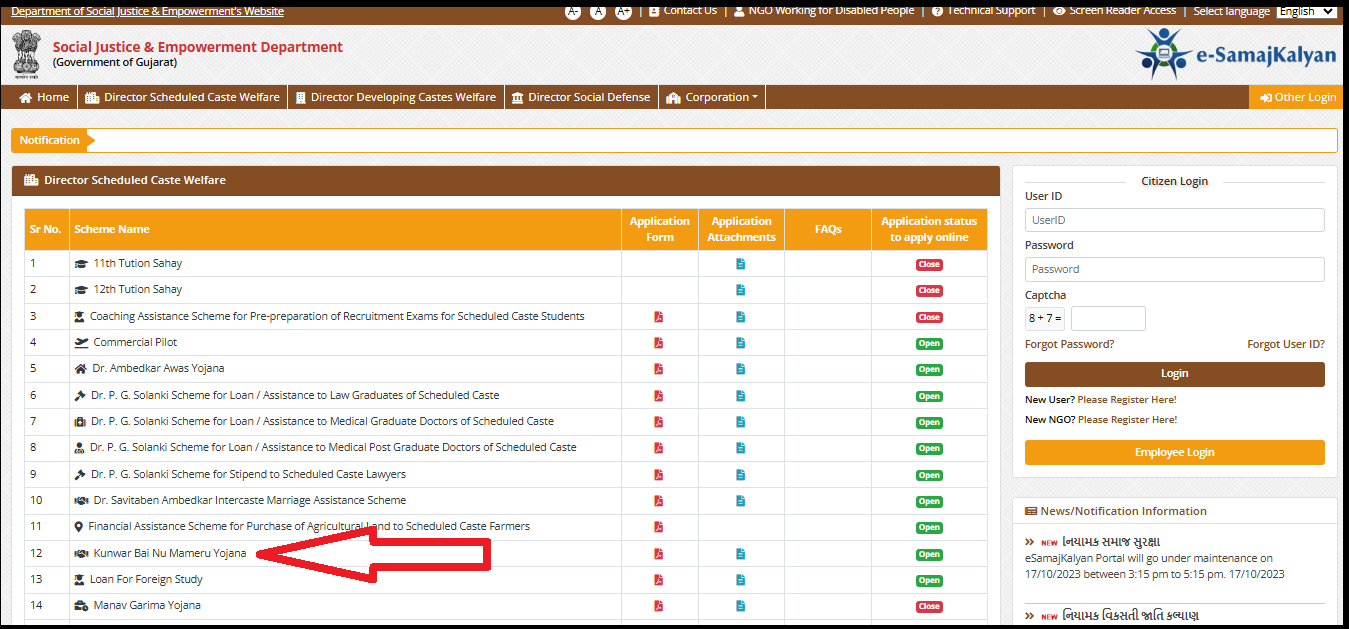Select Commercial Pilot scheme name
Viewport: 1349px width, 629px height.
pos(135,342)
